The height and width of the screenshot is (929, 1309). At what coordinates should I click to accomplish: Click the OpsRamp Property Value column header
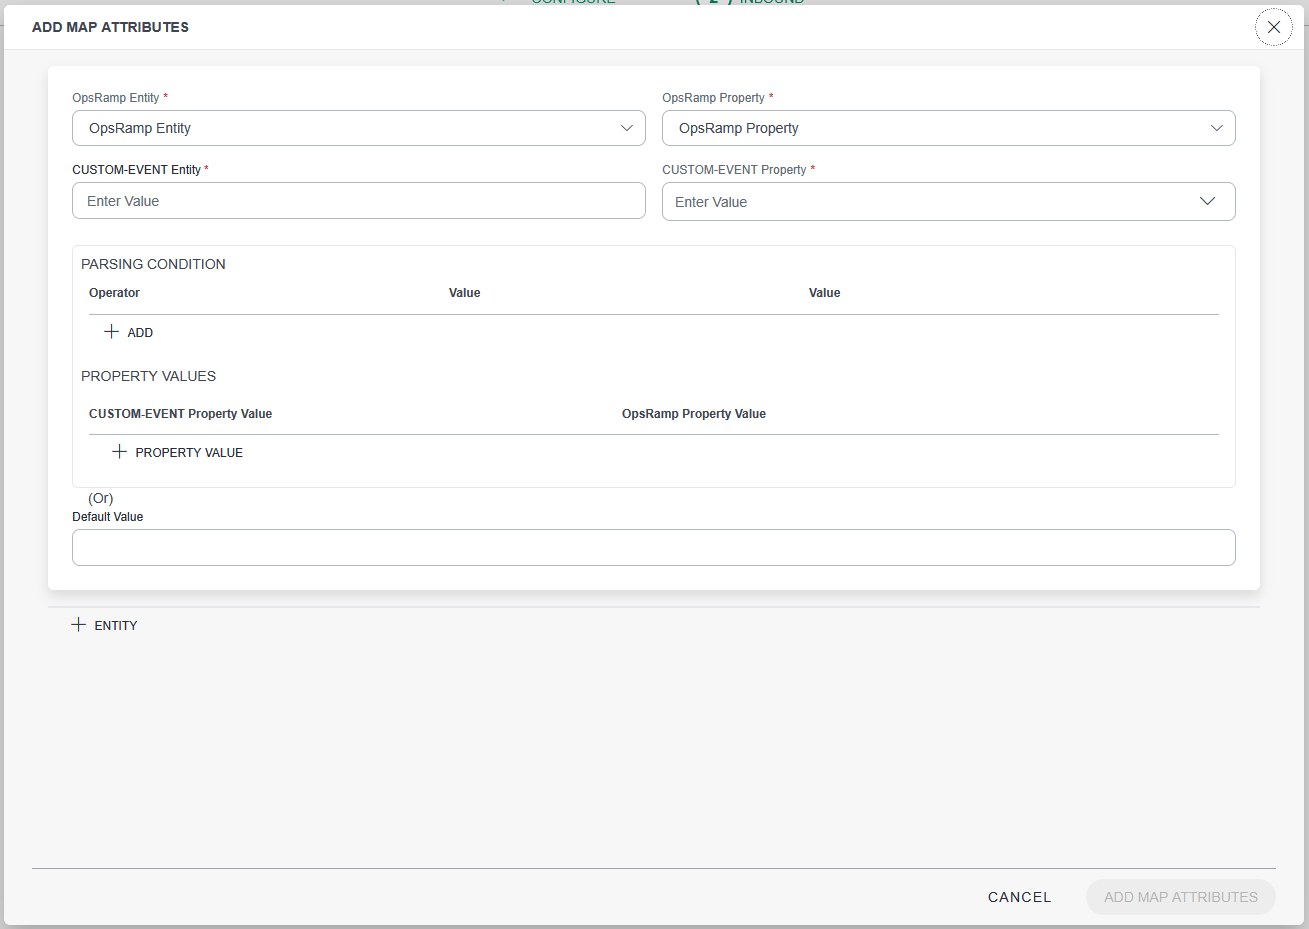click(x=694, y=414)
